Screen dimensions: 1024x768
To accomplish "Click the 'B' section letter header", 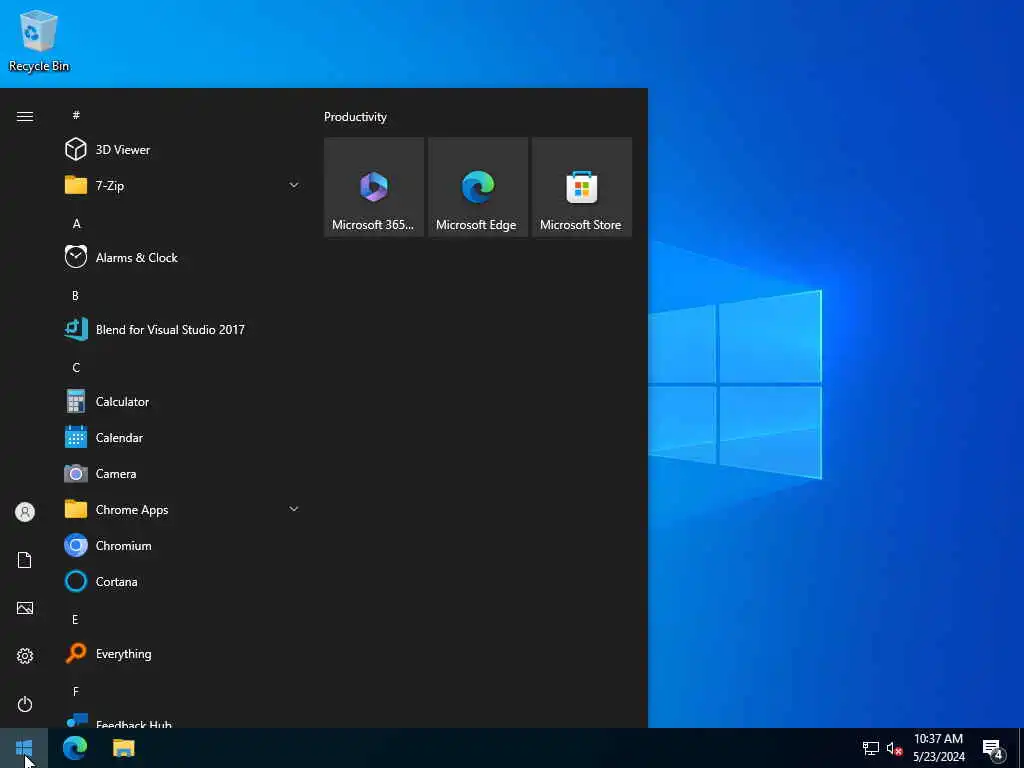I will [75, 295].
